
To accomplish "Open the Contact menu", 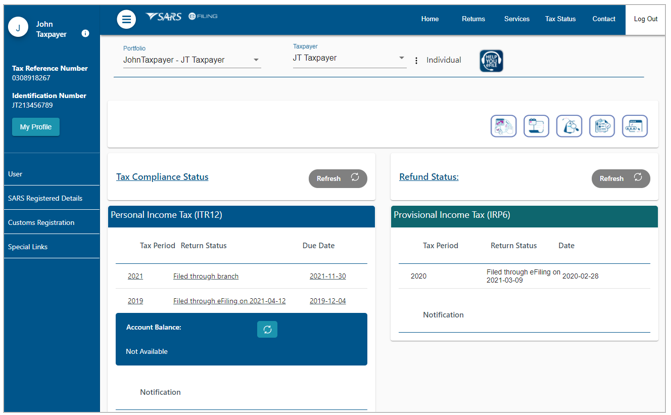I will point(604,19).
